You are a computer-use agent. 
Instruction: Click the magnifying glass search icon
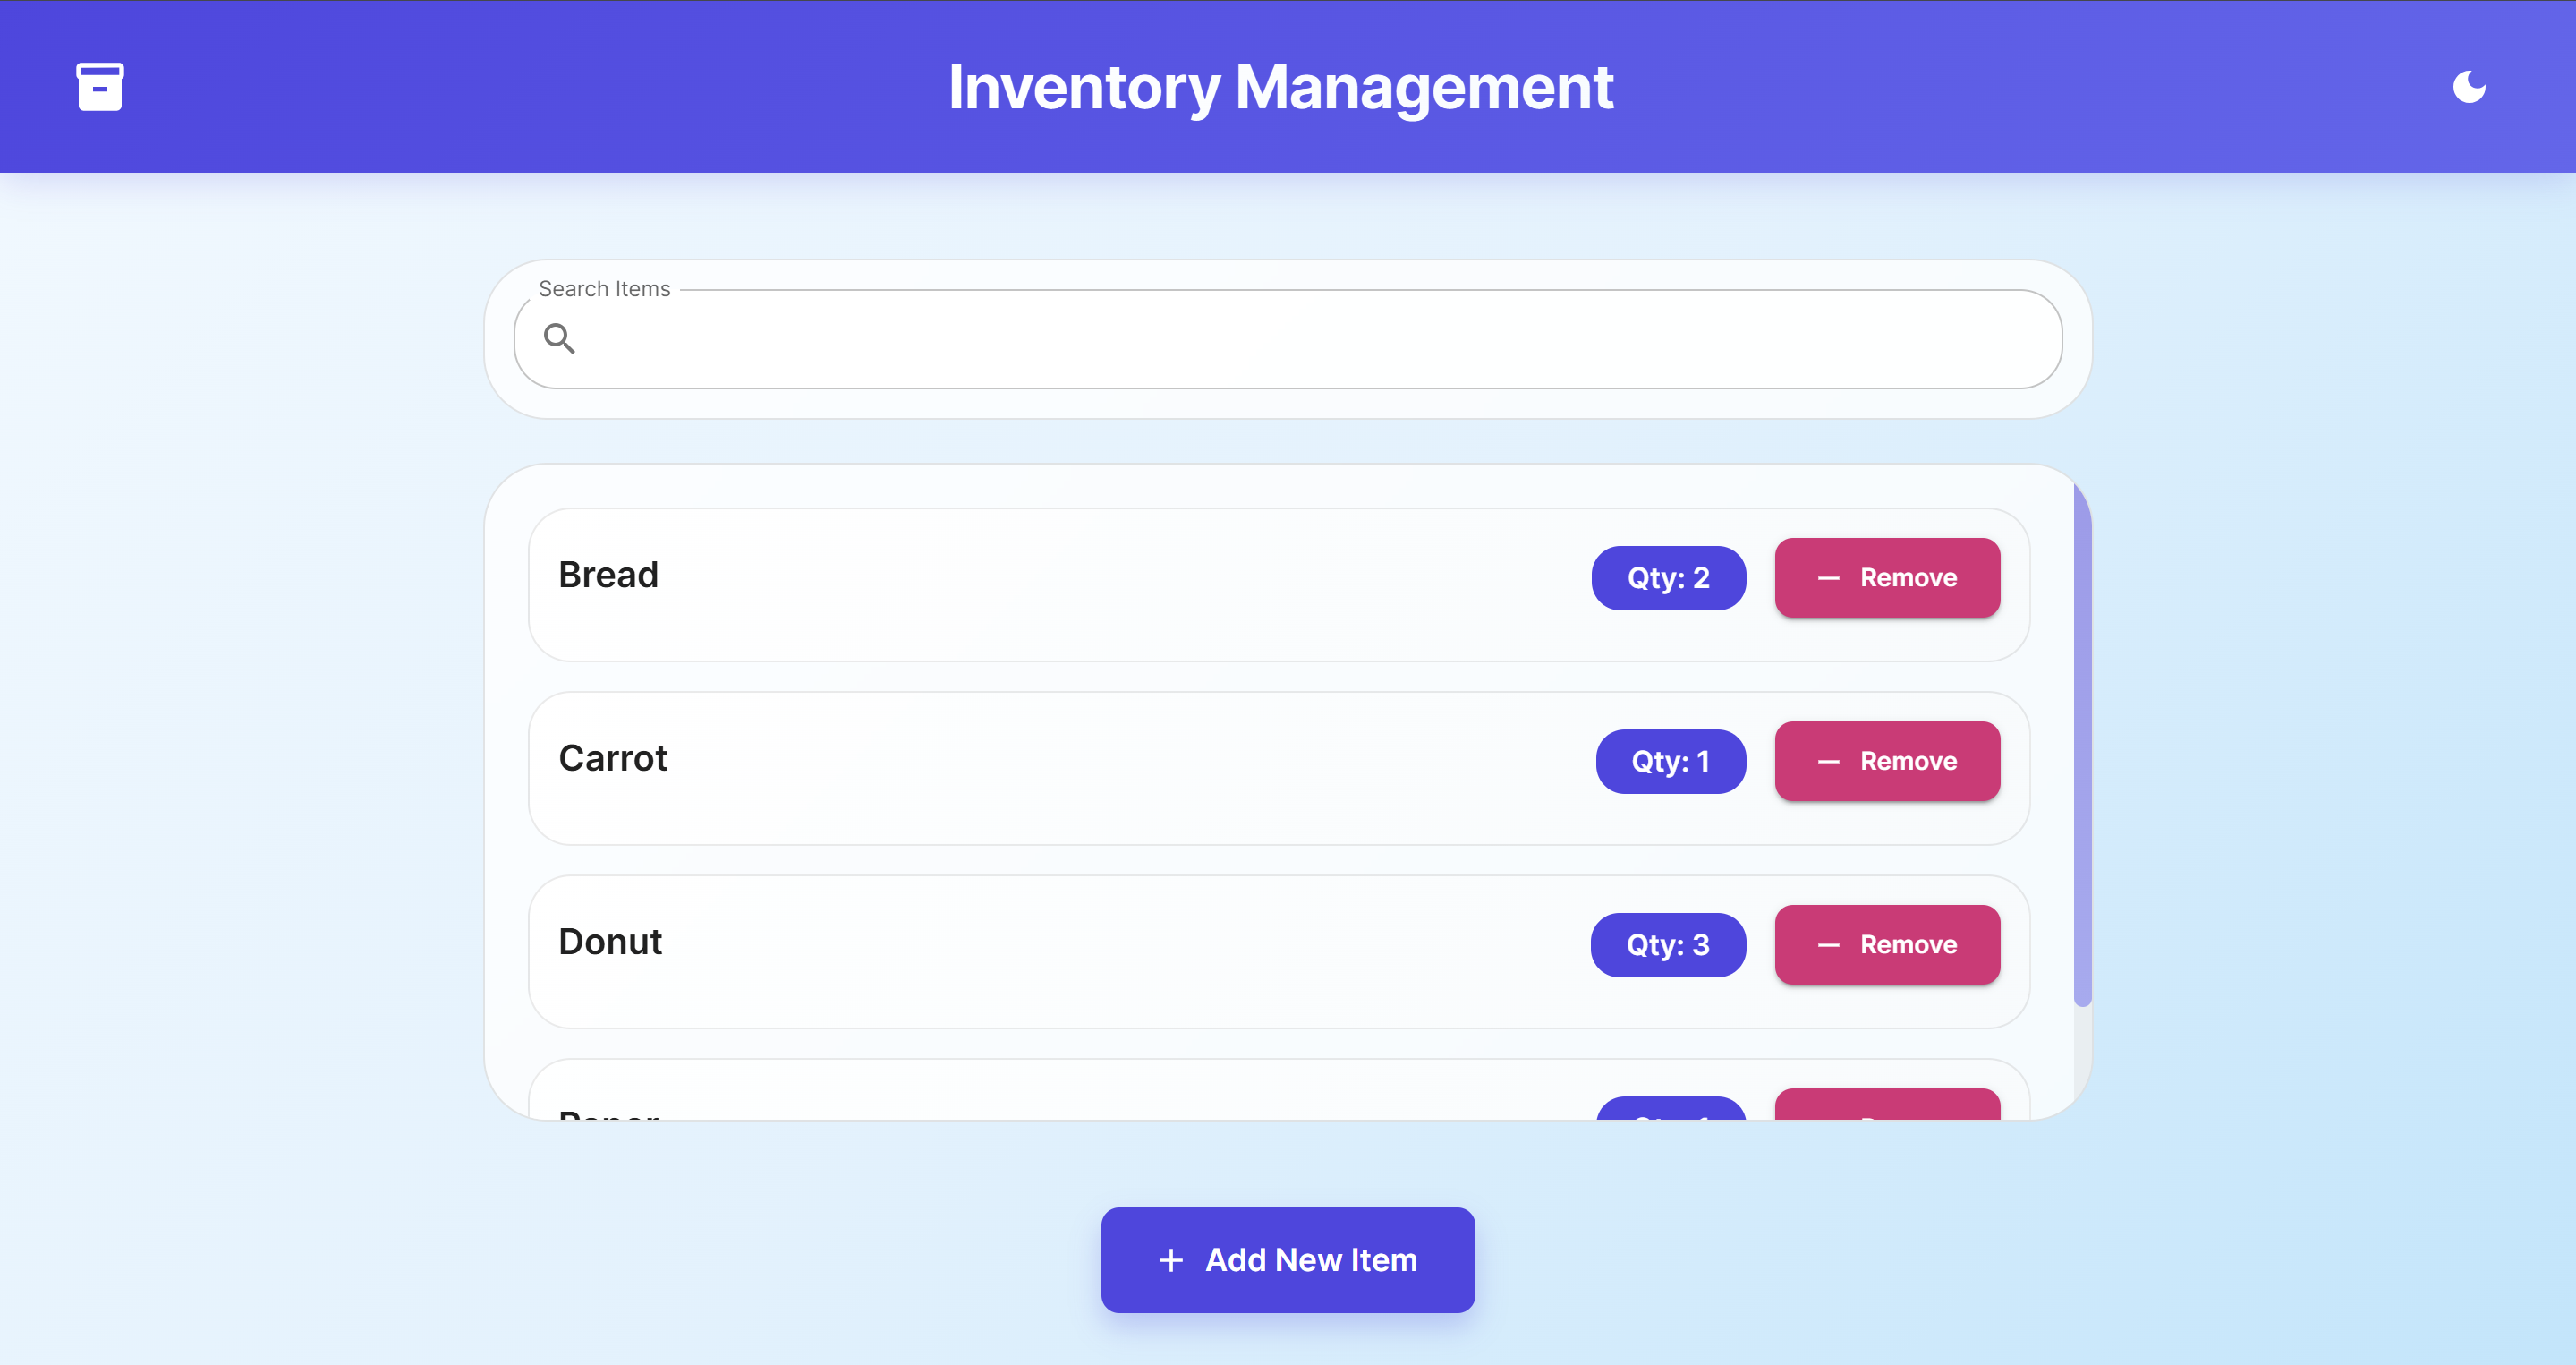point(561,340)
